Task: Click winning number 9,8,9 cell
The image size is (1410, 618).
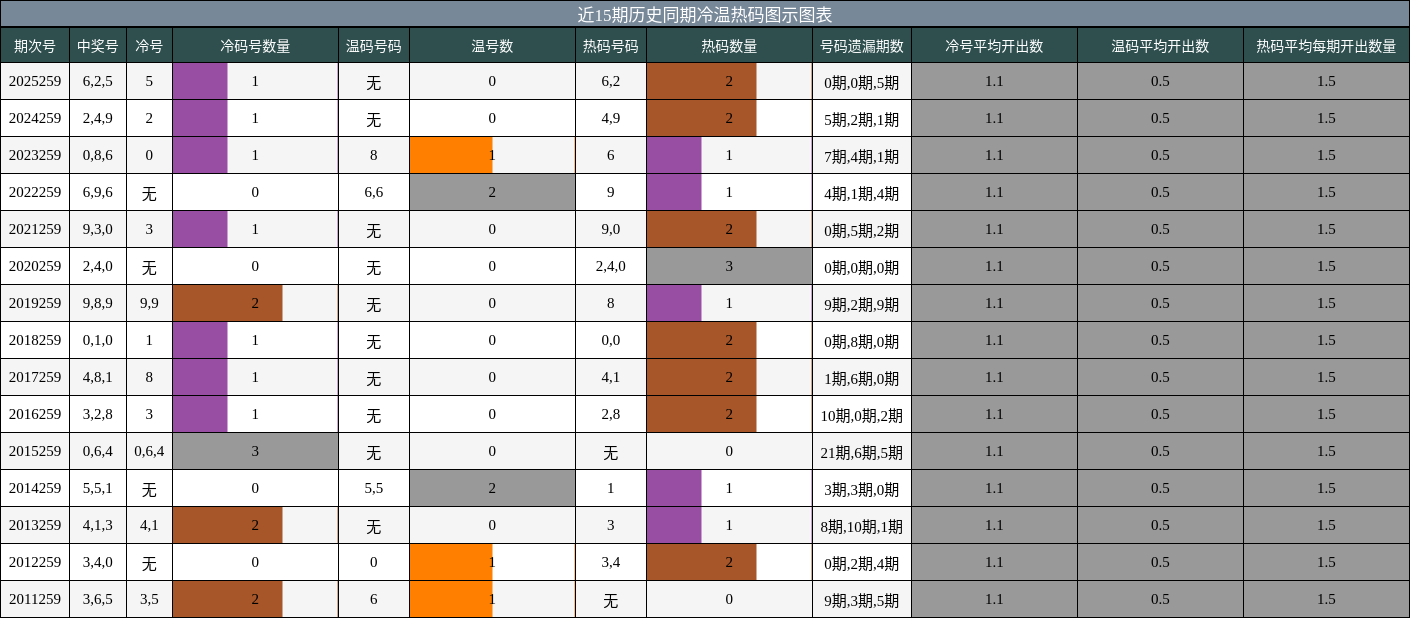Action: pyautogui.click(x=98, y=303)
